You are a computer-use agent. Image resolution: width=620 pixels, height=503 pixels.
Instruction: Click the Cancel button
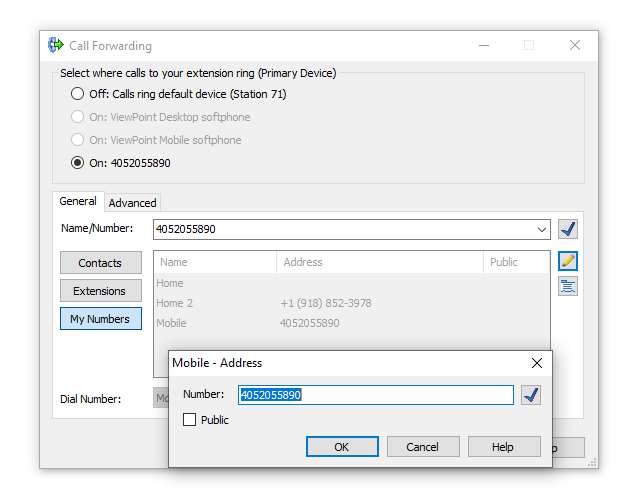[x=423, y=447]
